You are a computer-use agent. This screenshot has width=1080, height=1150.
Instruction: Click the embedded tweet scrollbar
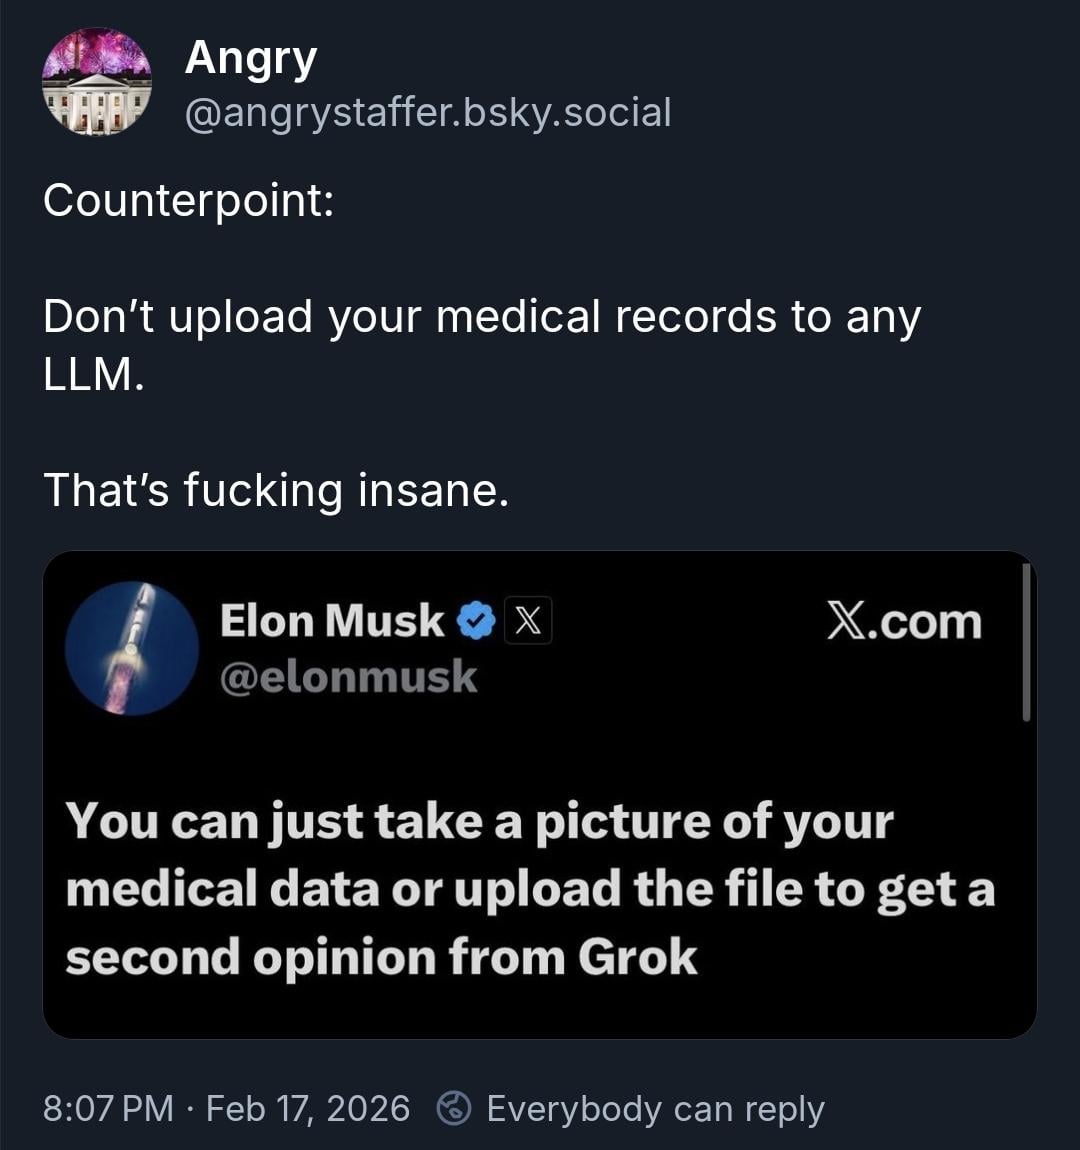pos(1026,642)
